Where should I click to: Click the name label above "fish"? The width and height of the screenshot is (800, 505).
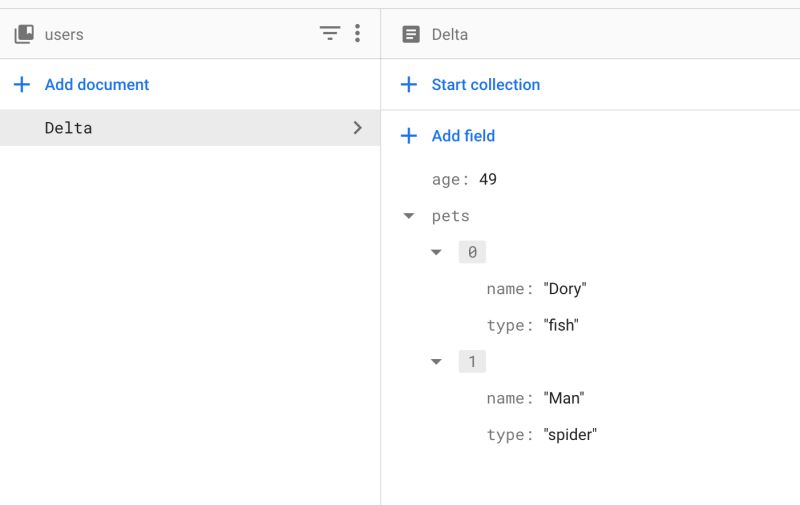click(x=510, y=289)
